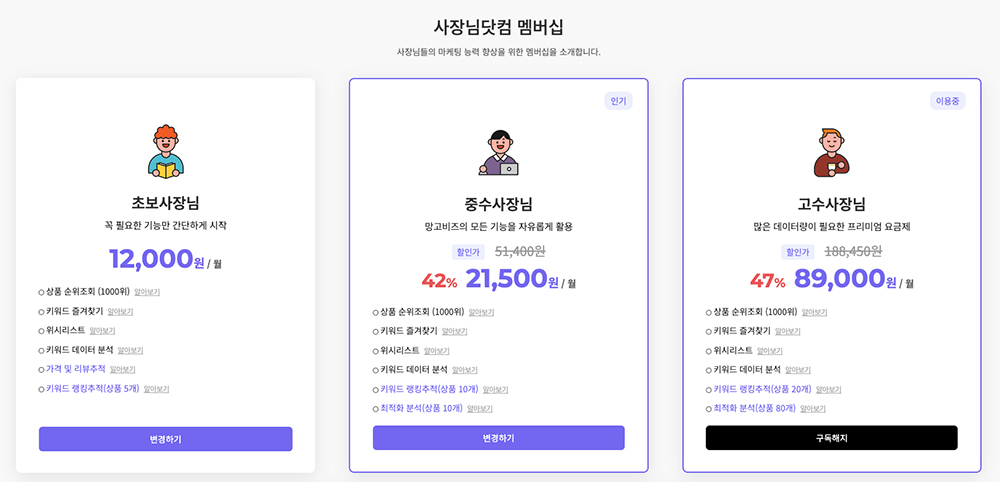Click the 고수사장님 character avatar holding cup
This screenshot has width=1000, height=482.
point(832,152)
